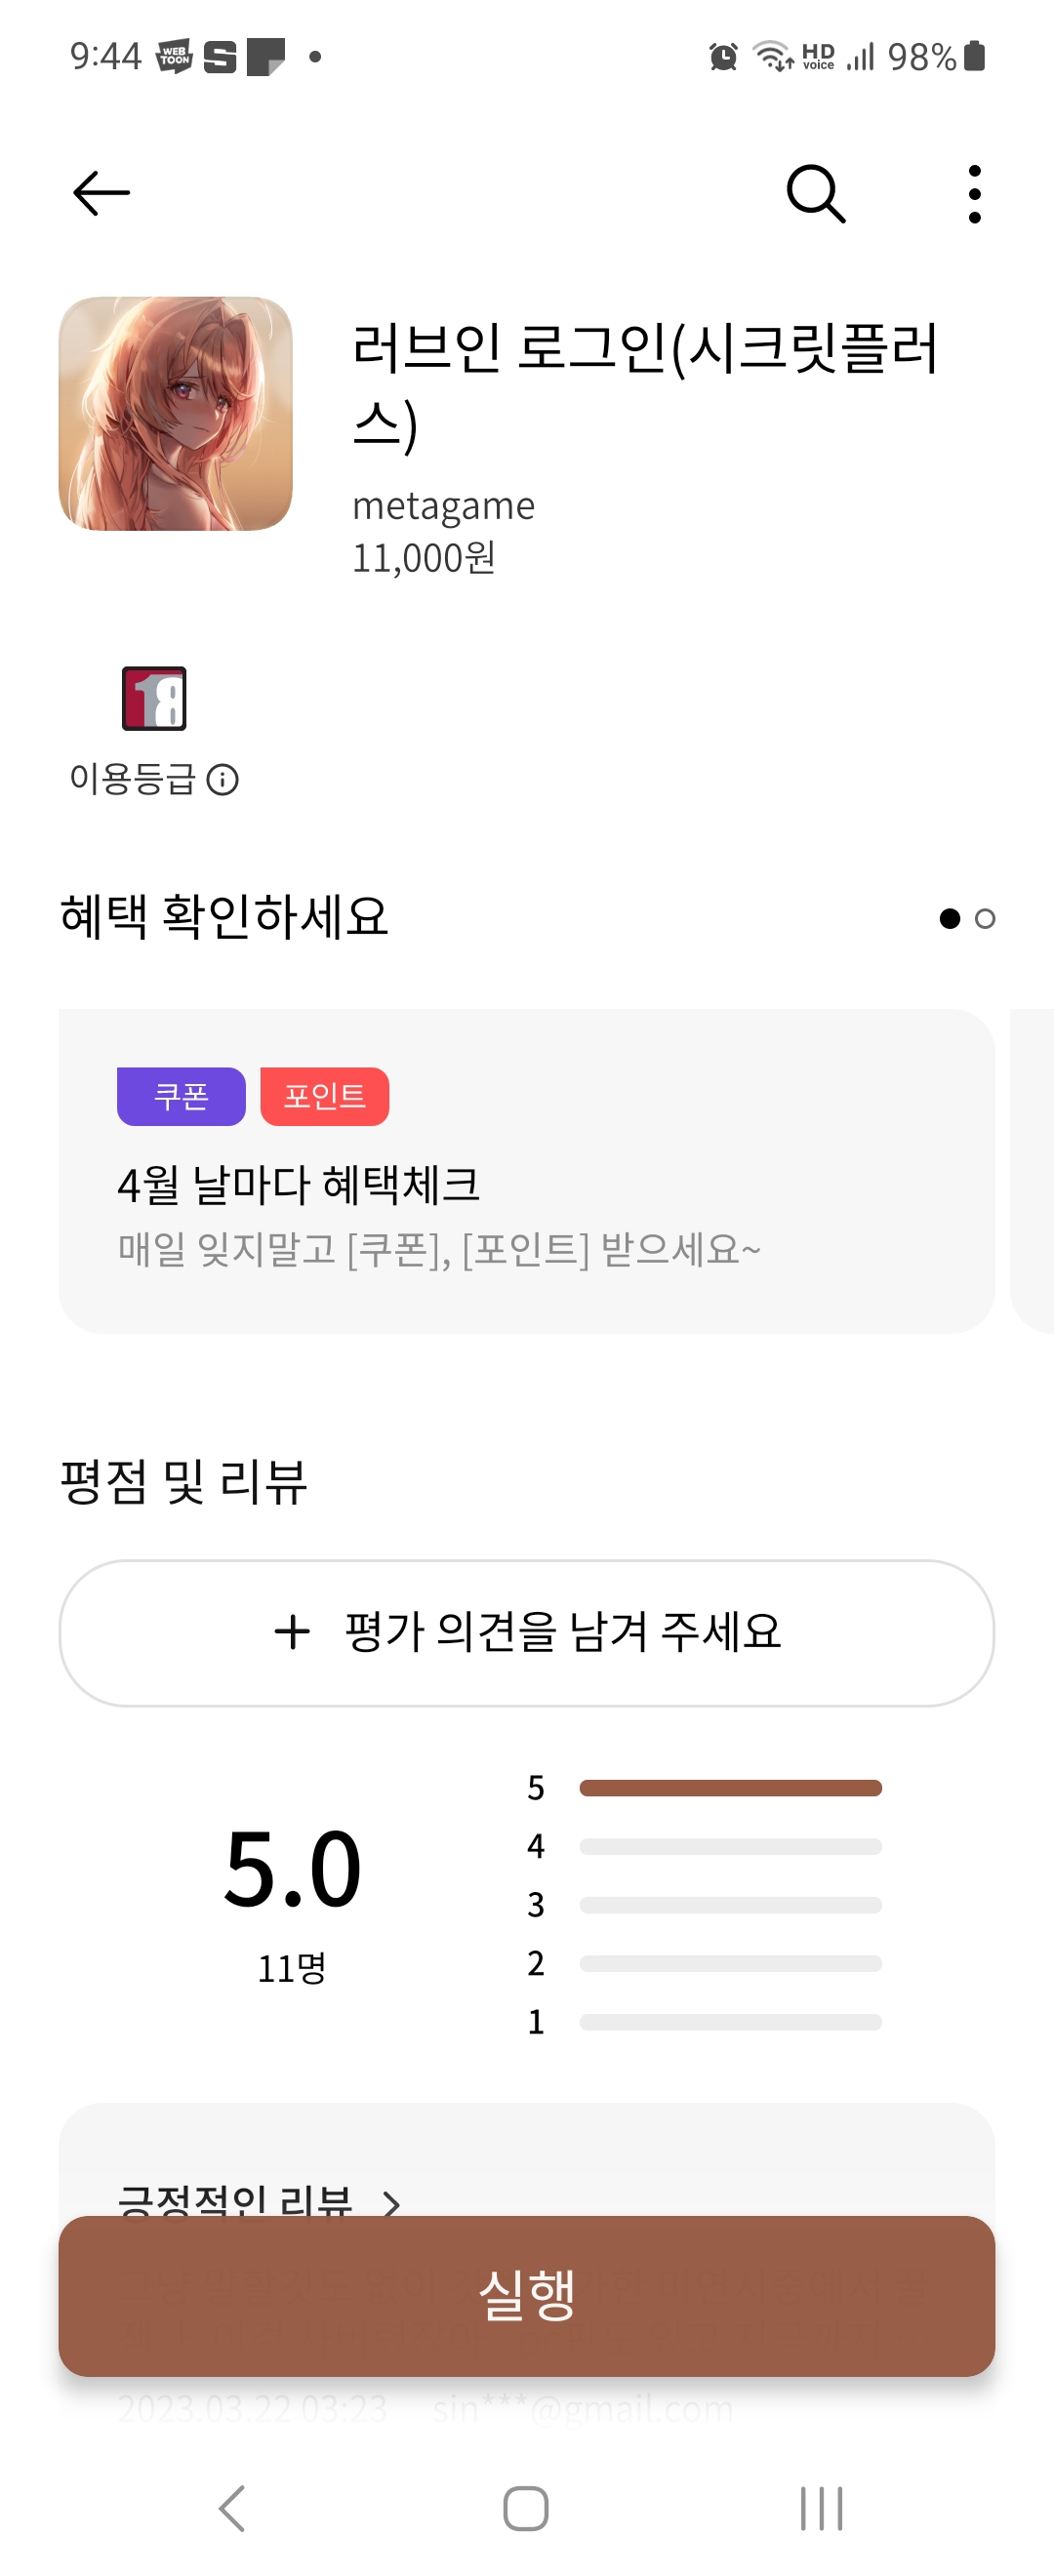1054x2576 pixels.
Task: Tap the back arrow at top
Action: coord(102,193)
